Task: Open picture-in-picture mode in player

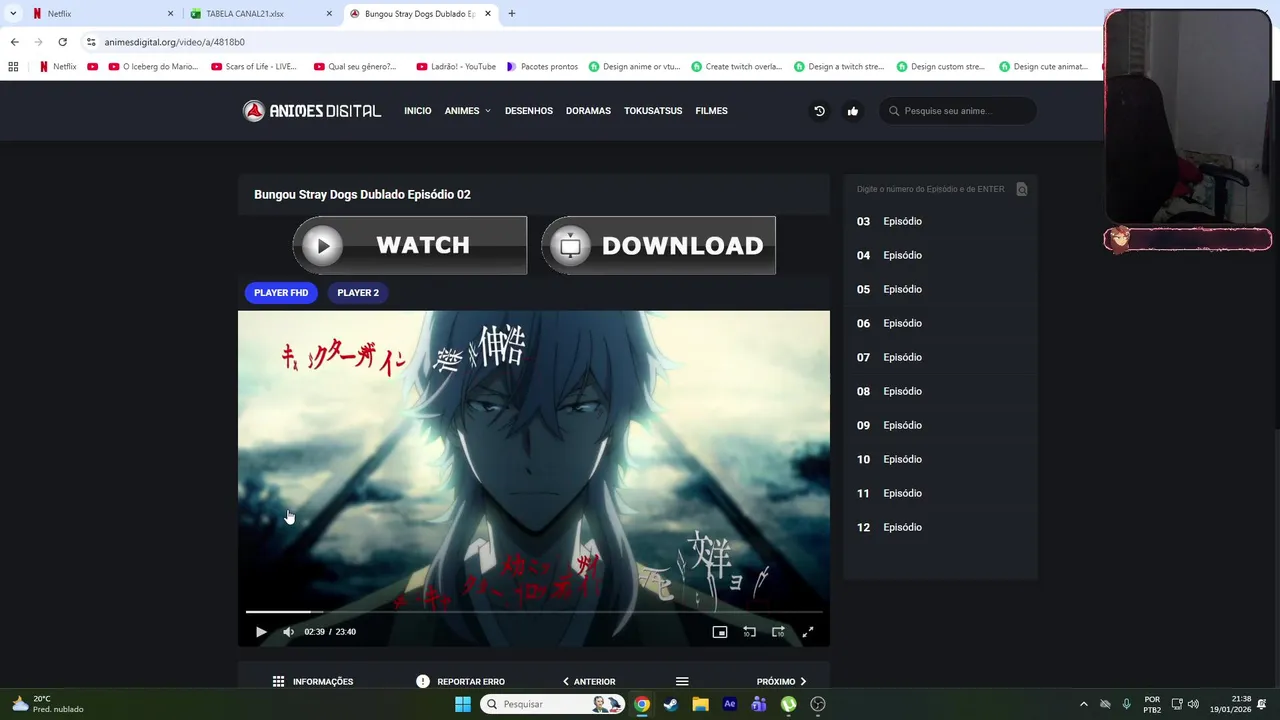Action: point(719,632)
